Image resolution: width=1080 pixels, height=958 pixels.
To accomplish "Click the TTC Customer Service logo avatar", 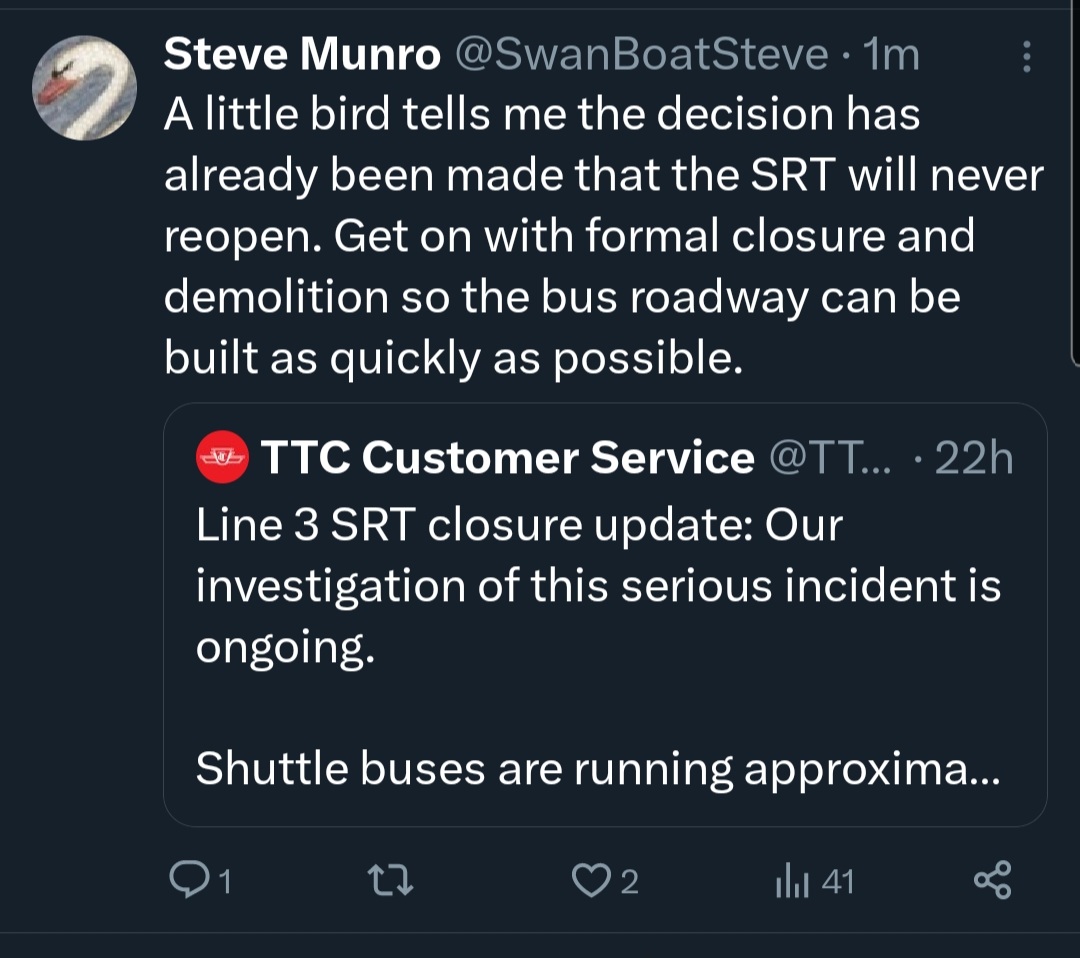I will click(x=222, y=457).
